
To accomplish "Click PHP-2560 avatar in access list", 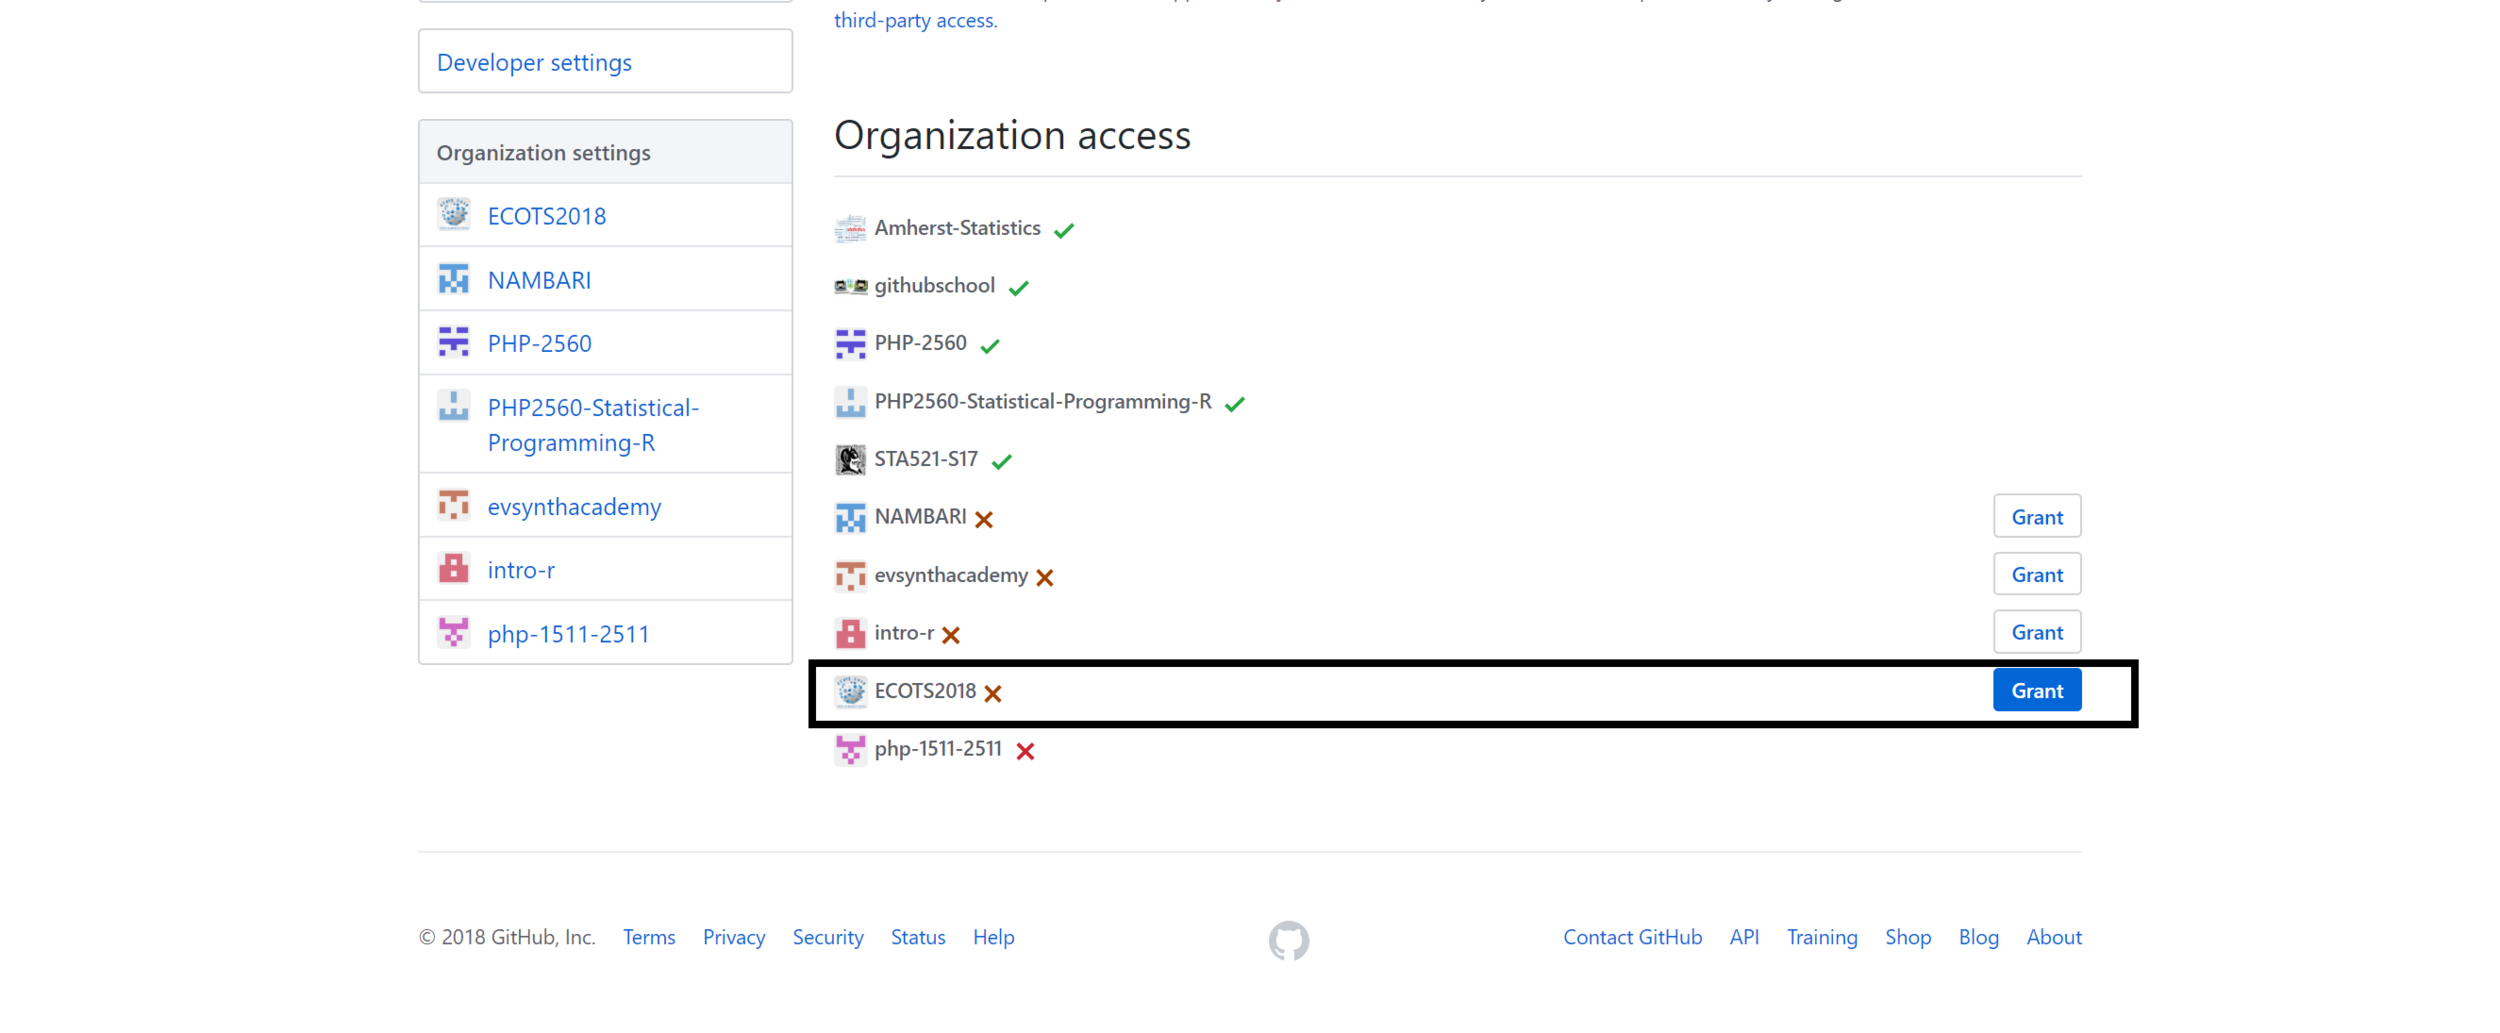I will click(x=850, y=344).
